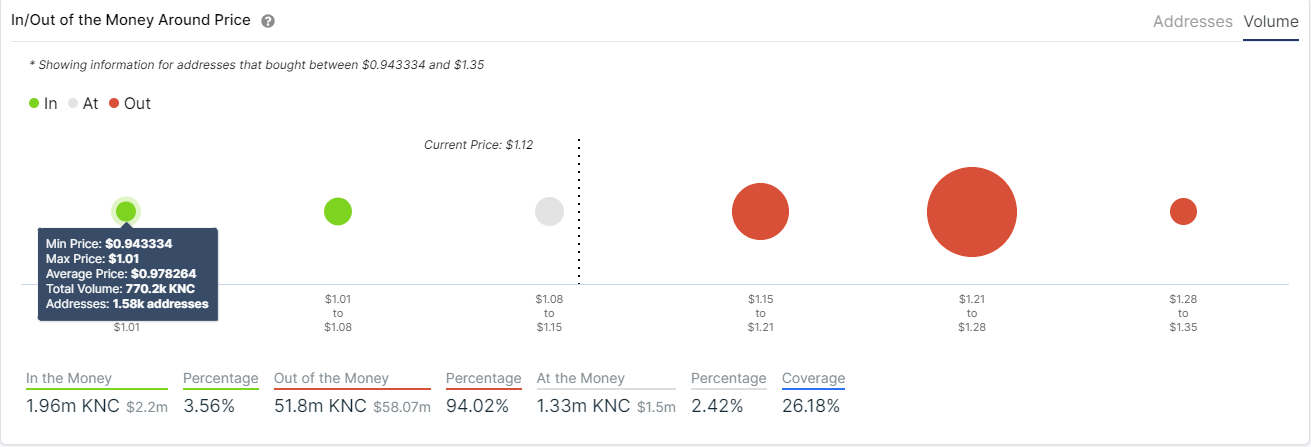Click red bubble for $1.15 to $1.21
The height and width of the screenshot is (447, 1311).
[x=760, y=212]
